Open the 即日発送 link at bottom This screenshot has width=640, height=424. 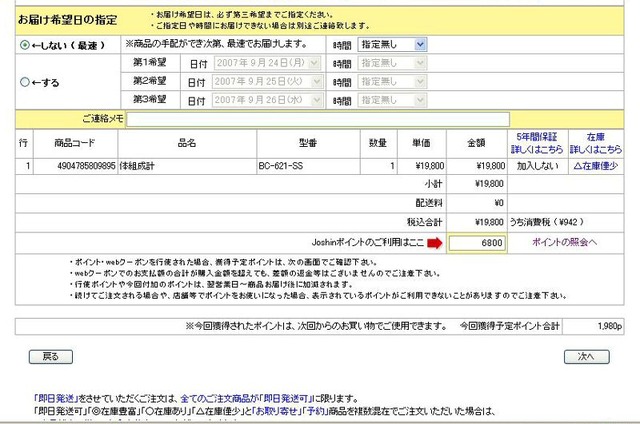click(x=56, y=399)
